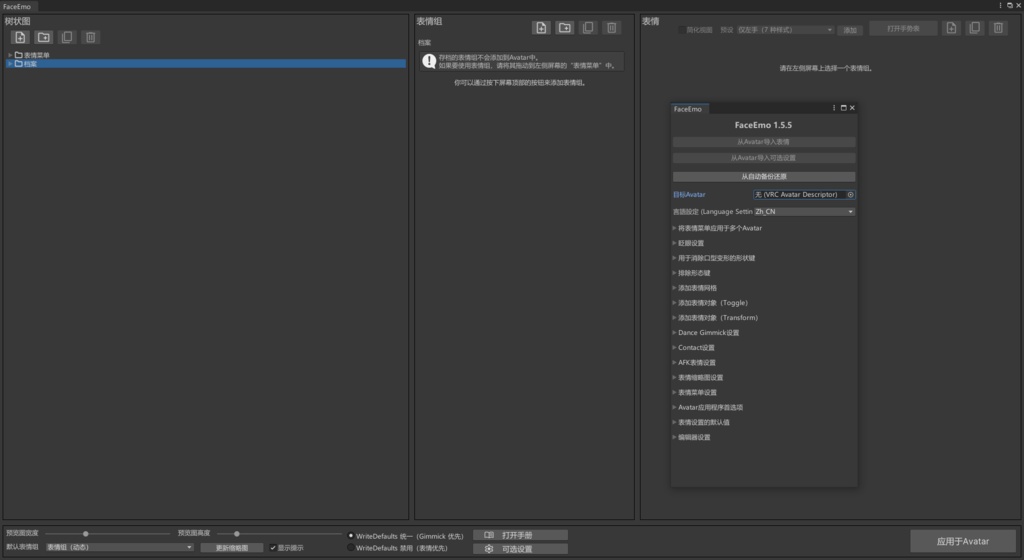Expand 用于消除口型变形的形状键 section
This screenshot has height=560, width=1024.
point(674,258)
